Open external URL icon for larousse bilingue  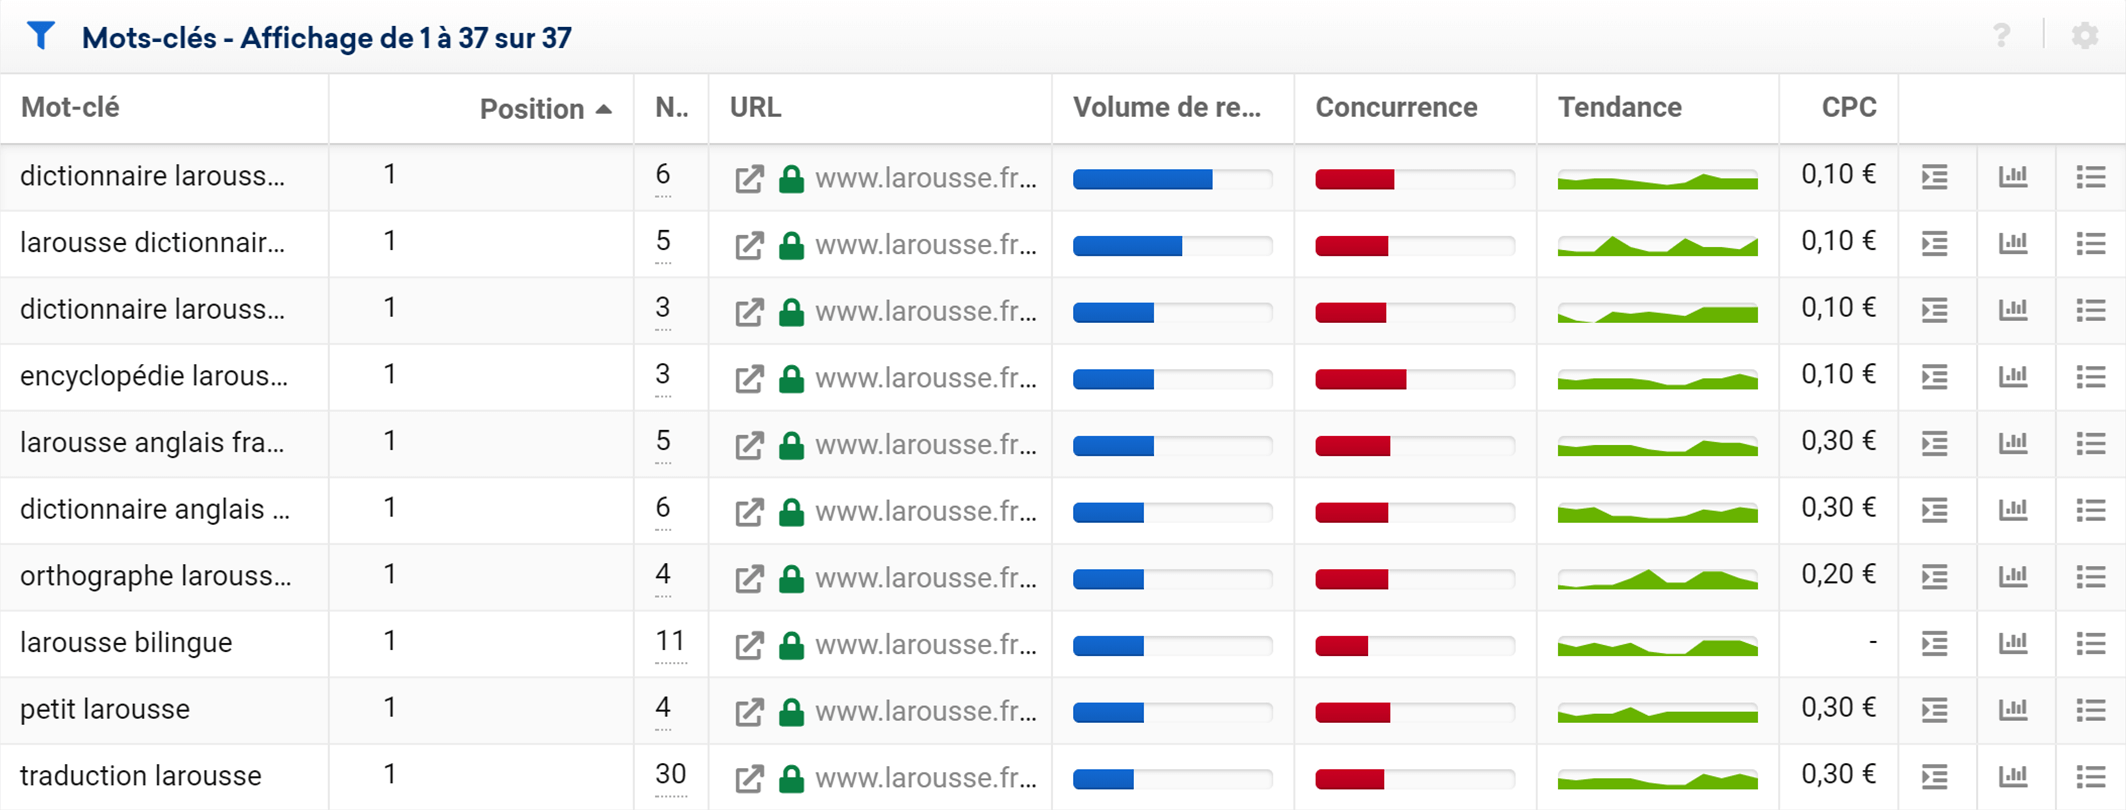(x=749, y=645)
